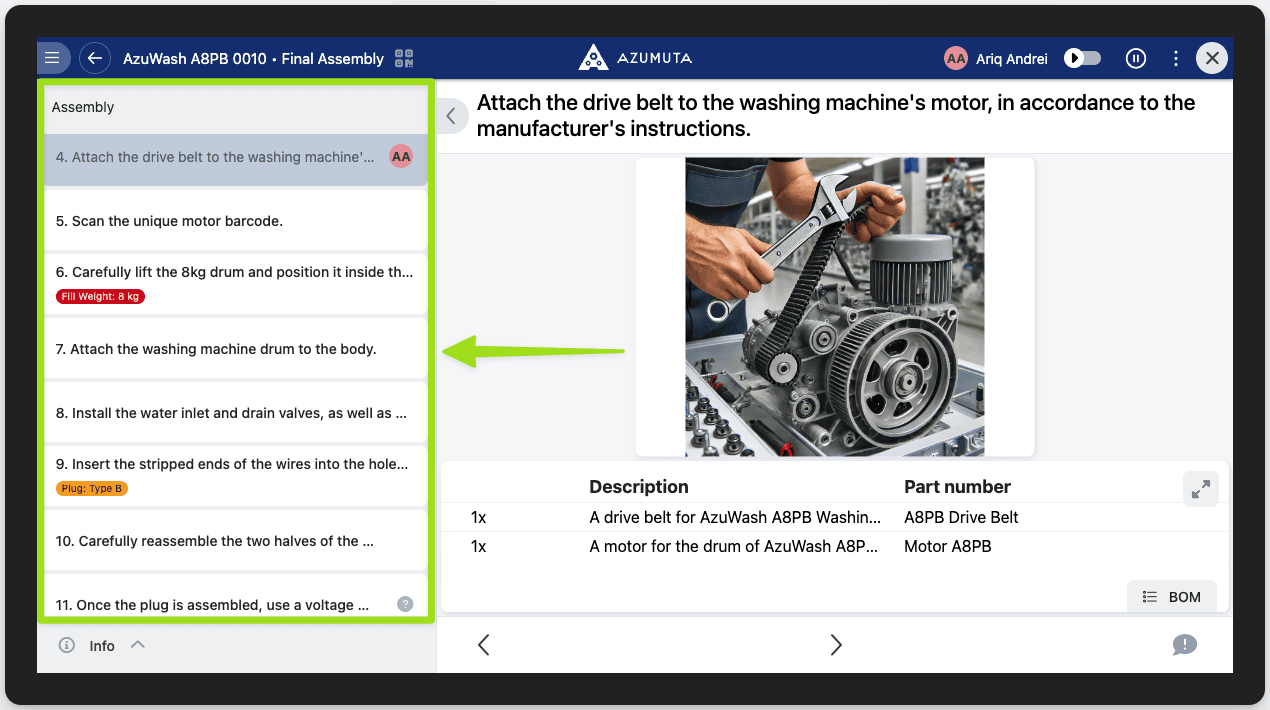The height and width of the screenshot is (710, 1270).
Task: Expand the parts table to fullscreen
Action: coord(1200,488)
